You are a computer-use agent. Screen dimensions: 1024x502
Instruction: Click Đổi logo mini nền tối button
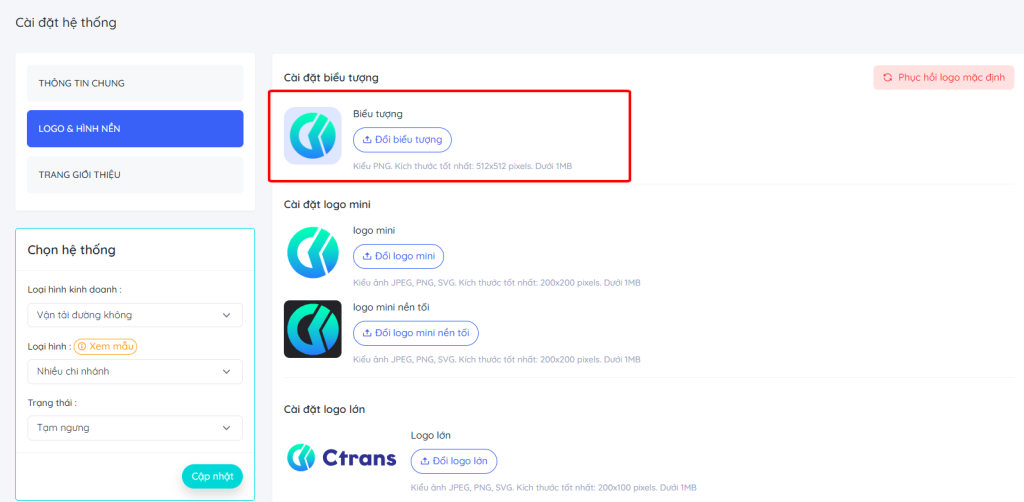tap(416, 333)
